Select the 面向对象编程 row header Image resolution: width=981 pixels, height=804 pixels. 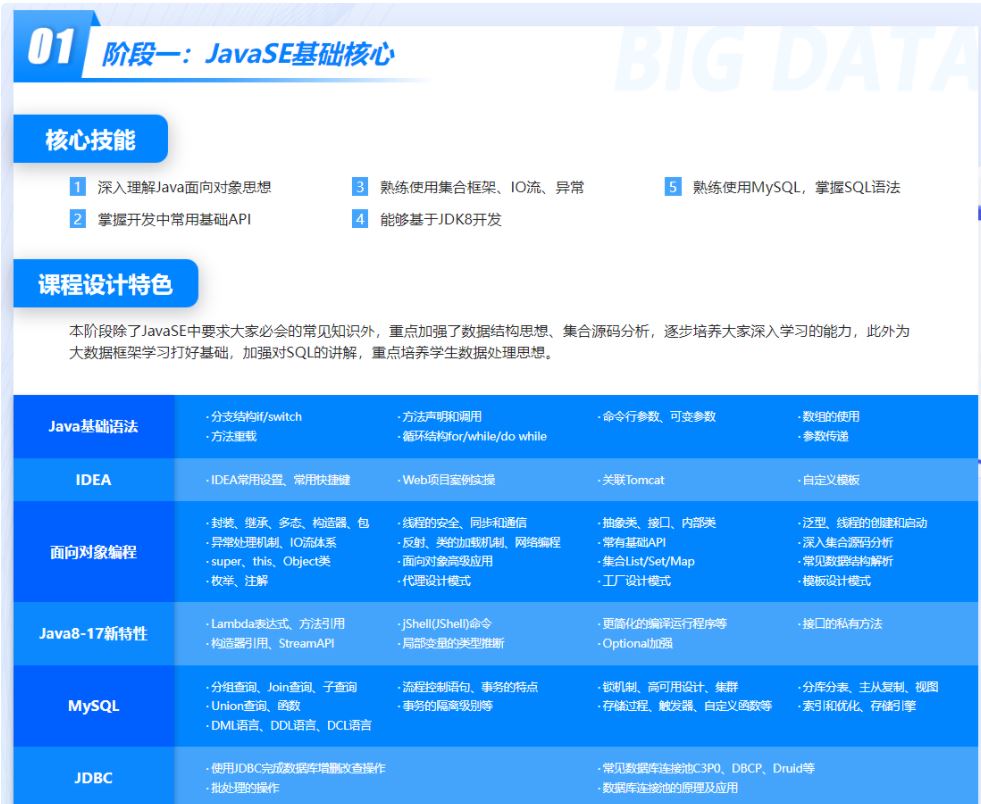coord(93,552)
